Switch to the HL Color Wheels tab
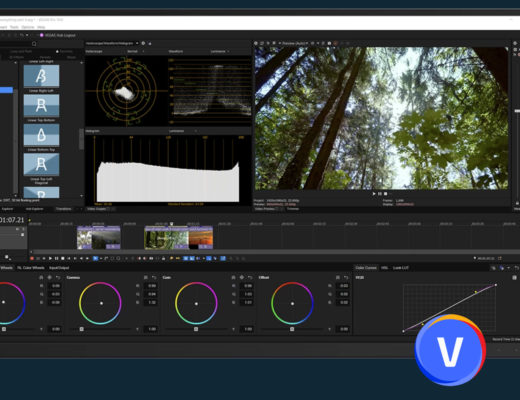The width and height of the screenshot is (520, 400). point(31,268)
